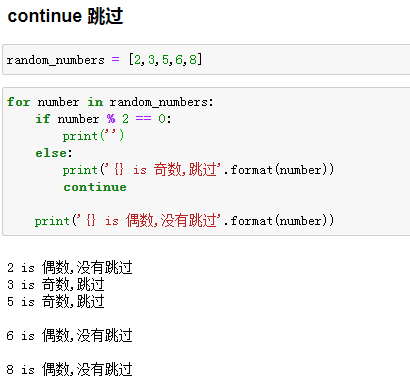The height and width of the screenshot is (376, 410).
Task: Click output line '2 is 偶数,没有跳过'
Action: (70, 267)
